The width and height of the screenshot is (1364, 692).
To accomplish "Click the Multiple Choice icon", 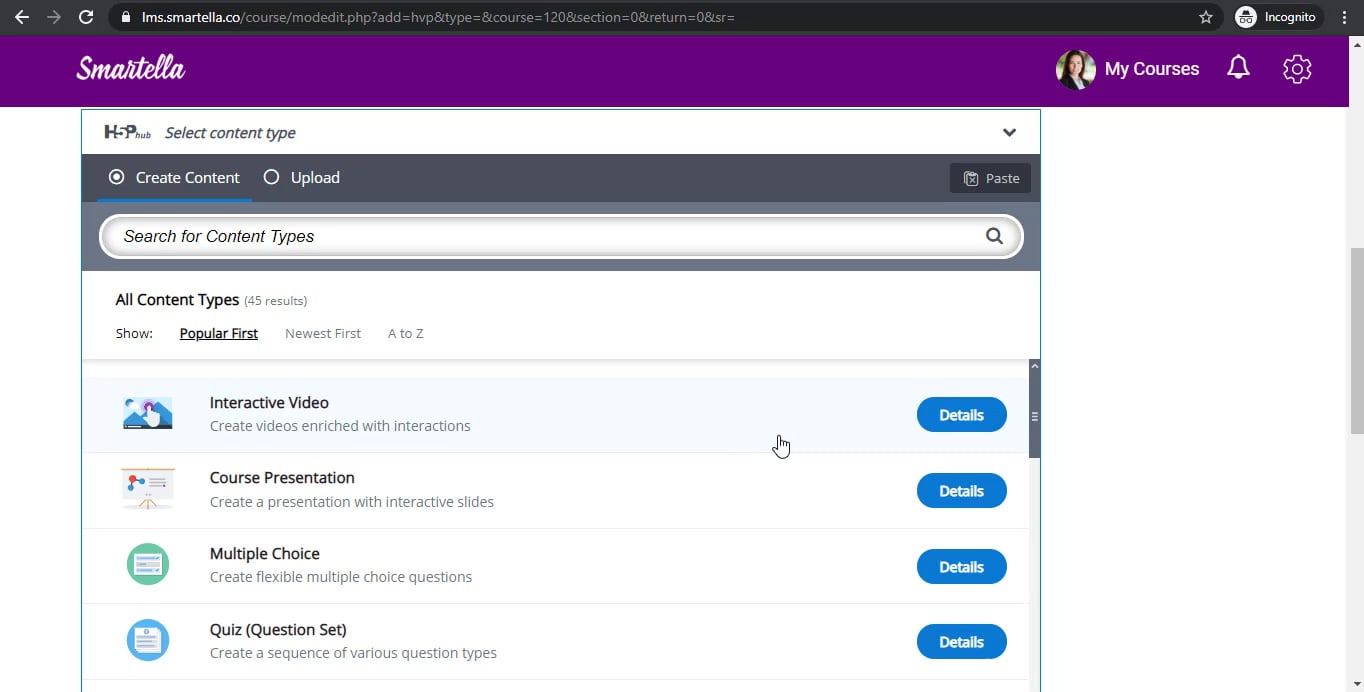I will (148, 565).
